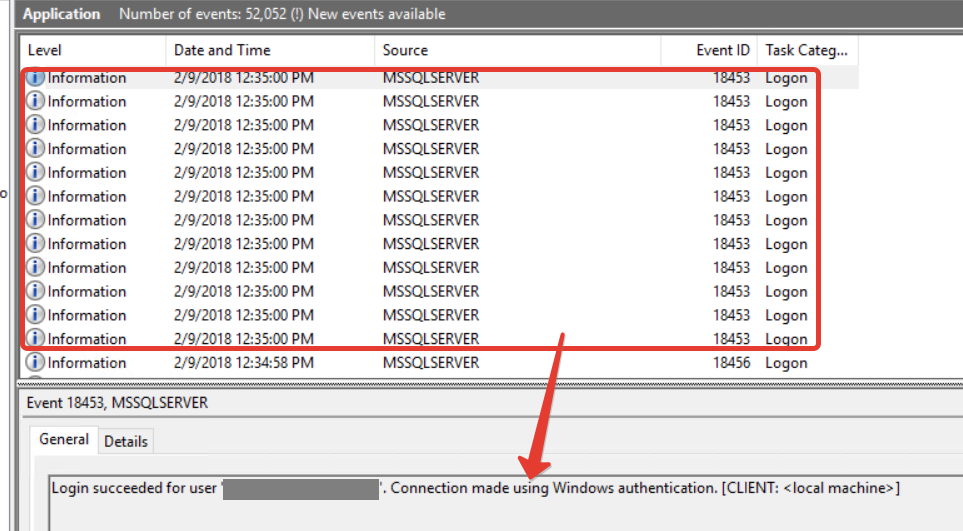Select the General tab
This screenshot has width=963, height=531.
coord(64,440)
